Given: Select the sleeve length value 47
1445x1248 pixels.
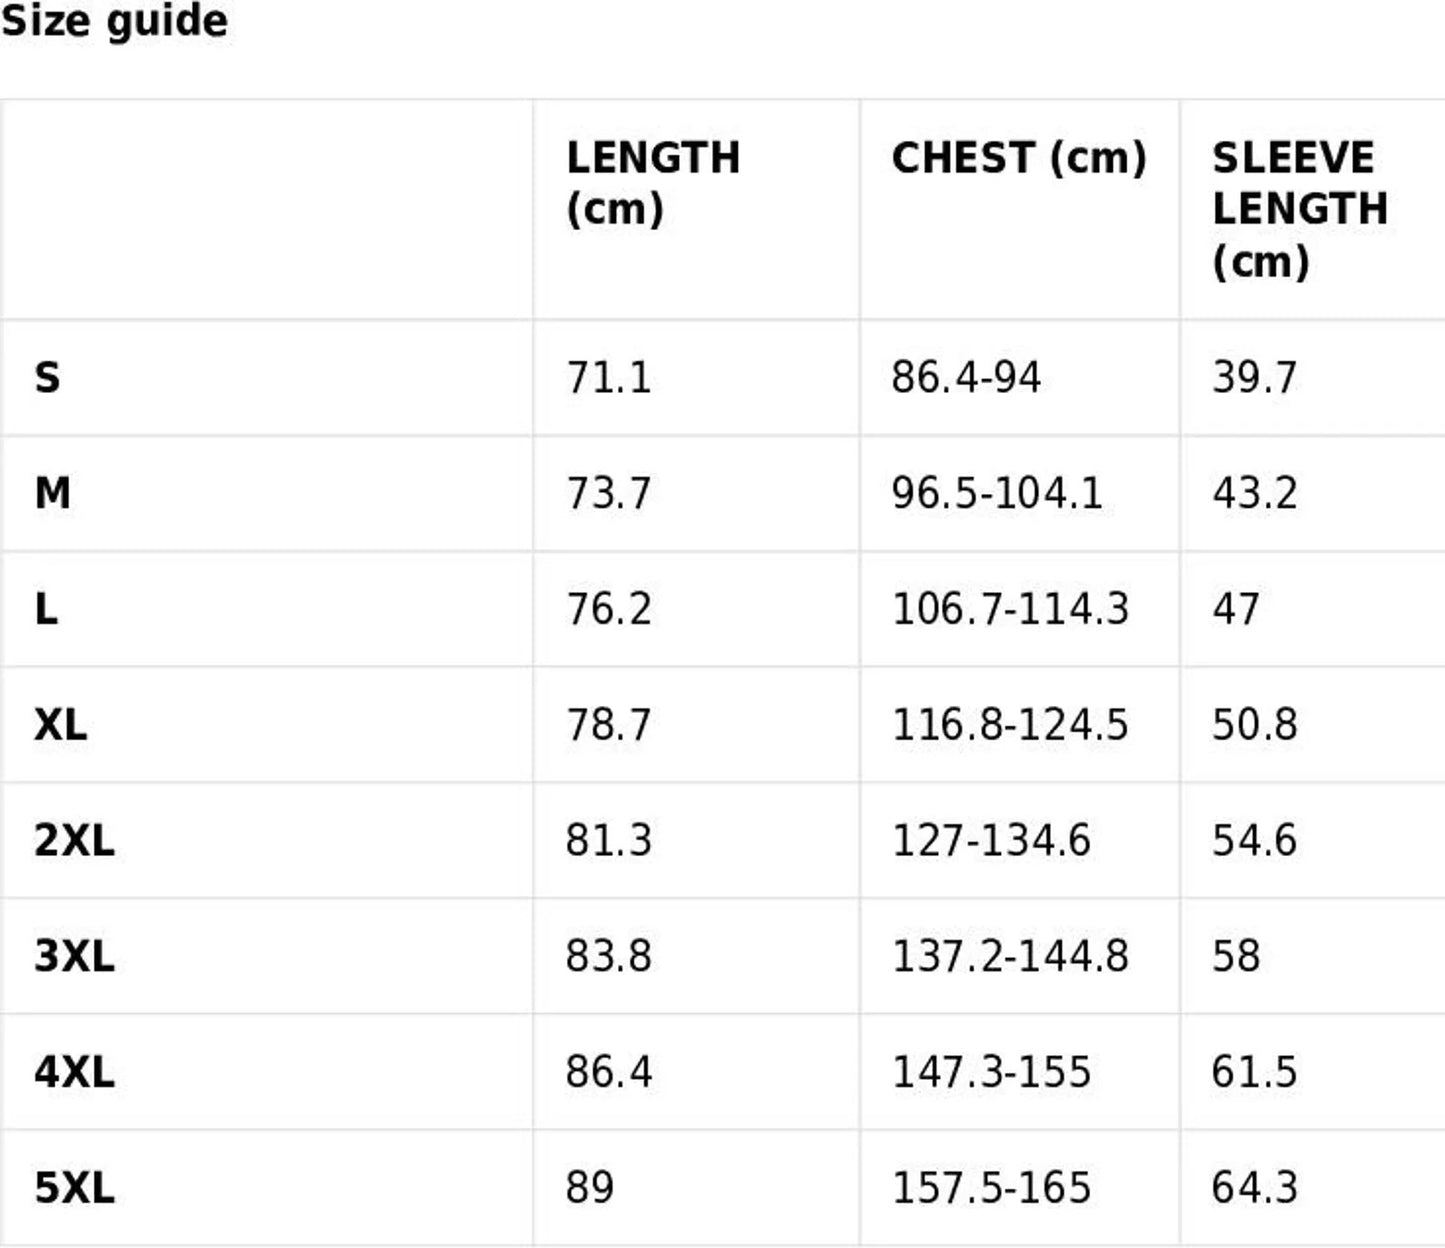Looking at the screenshot, I should (x=1236, y=609).
